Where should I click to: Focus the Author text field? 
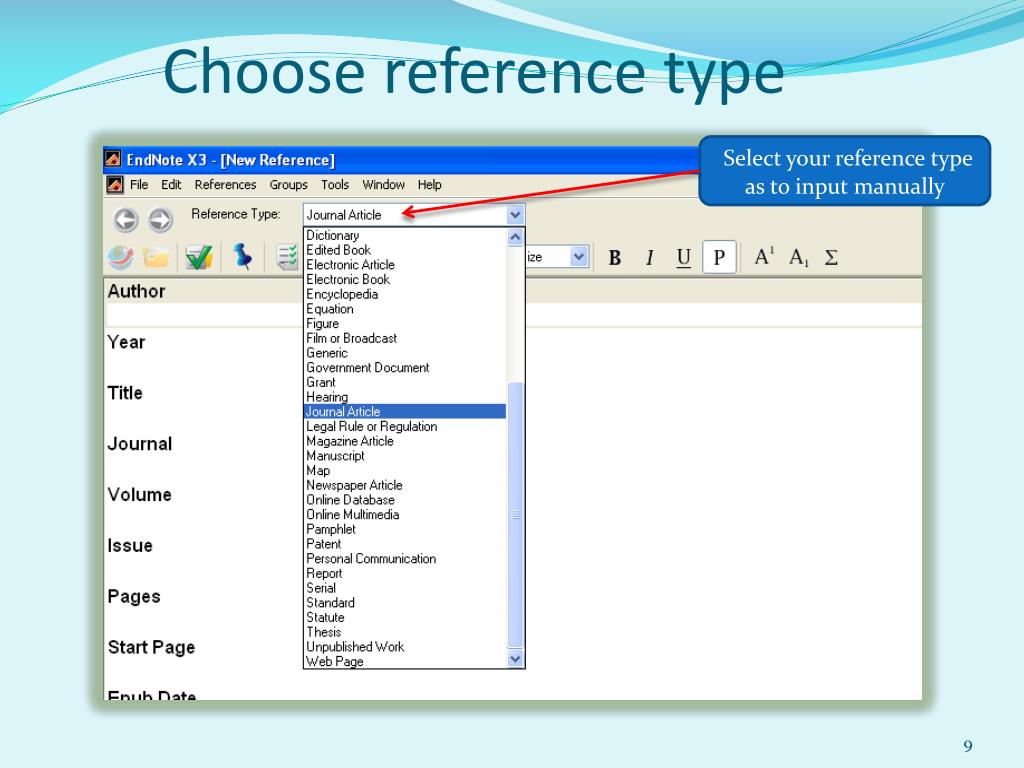pos(513,315)
